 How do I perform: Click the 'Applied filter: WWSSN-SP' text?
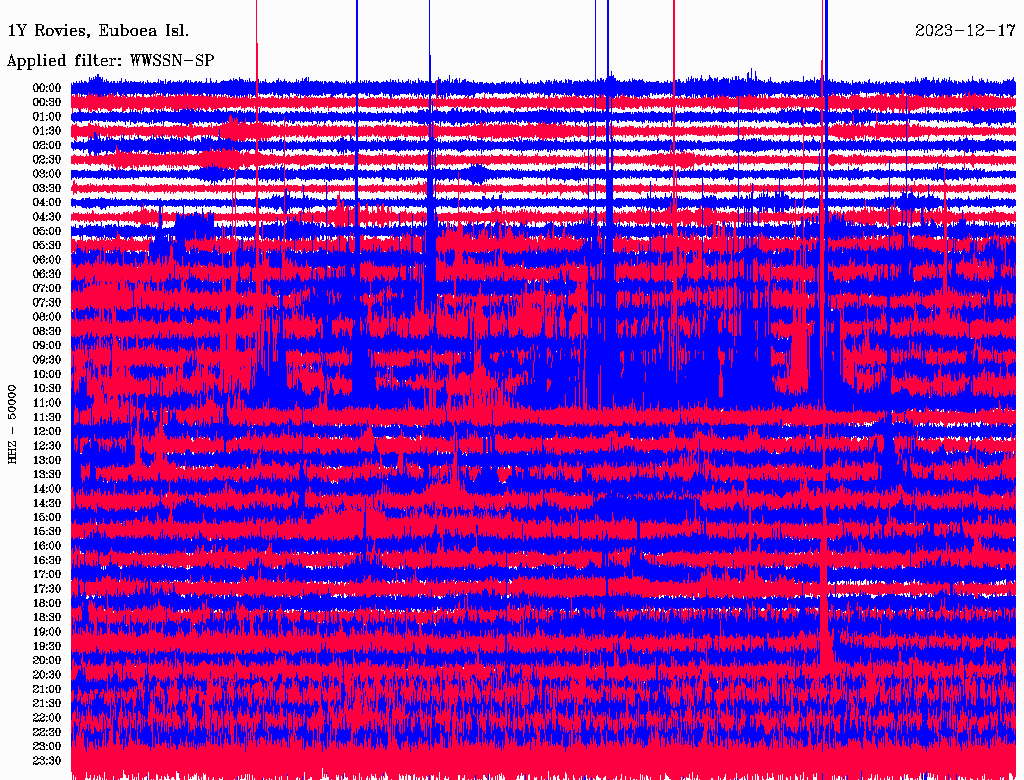click(x=110, y=61)
